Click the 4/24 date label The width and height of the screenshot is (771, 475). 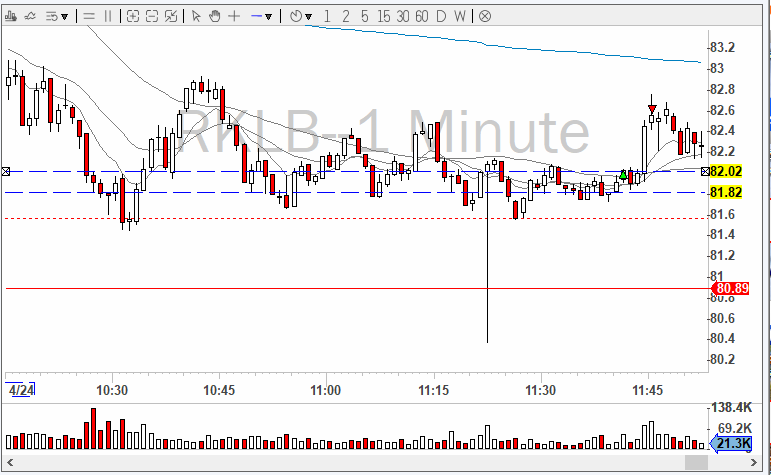[x=22, y=390]
